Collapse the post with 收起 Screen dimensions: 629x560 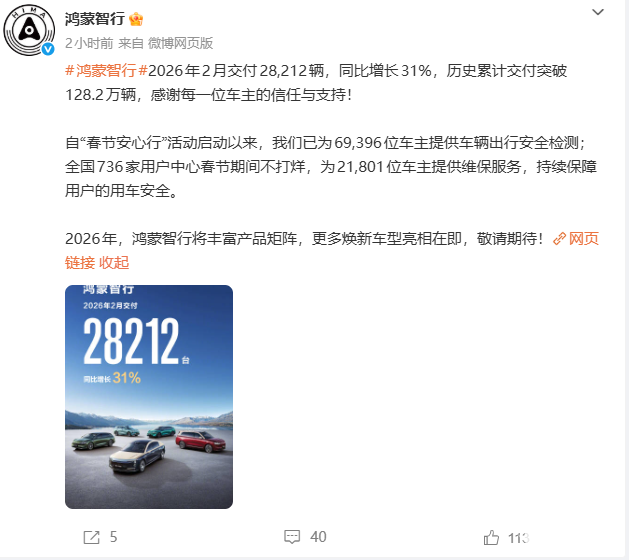coord(114,263)
